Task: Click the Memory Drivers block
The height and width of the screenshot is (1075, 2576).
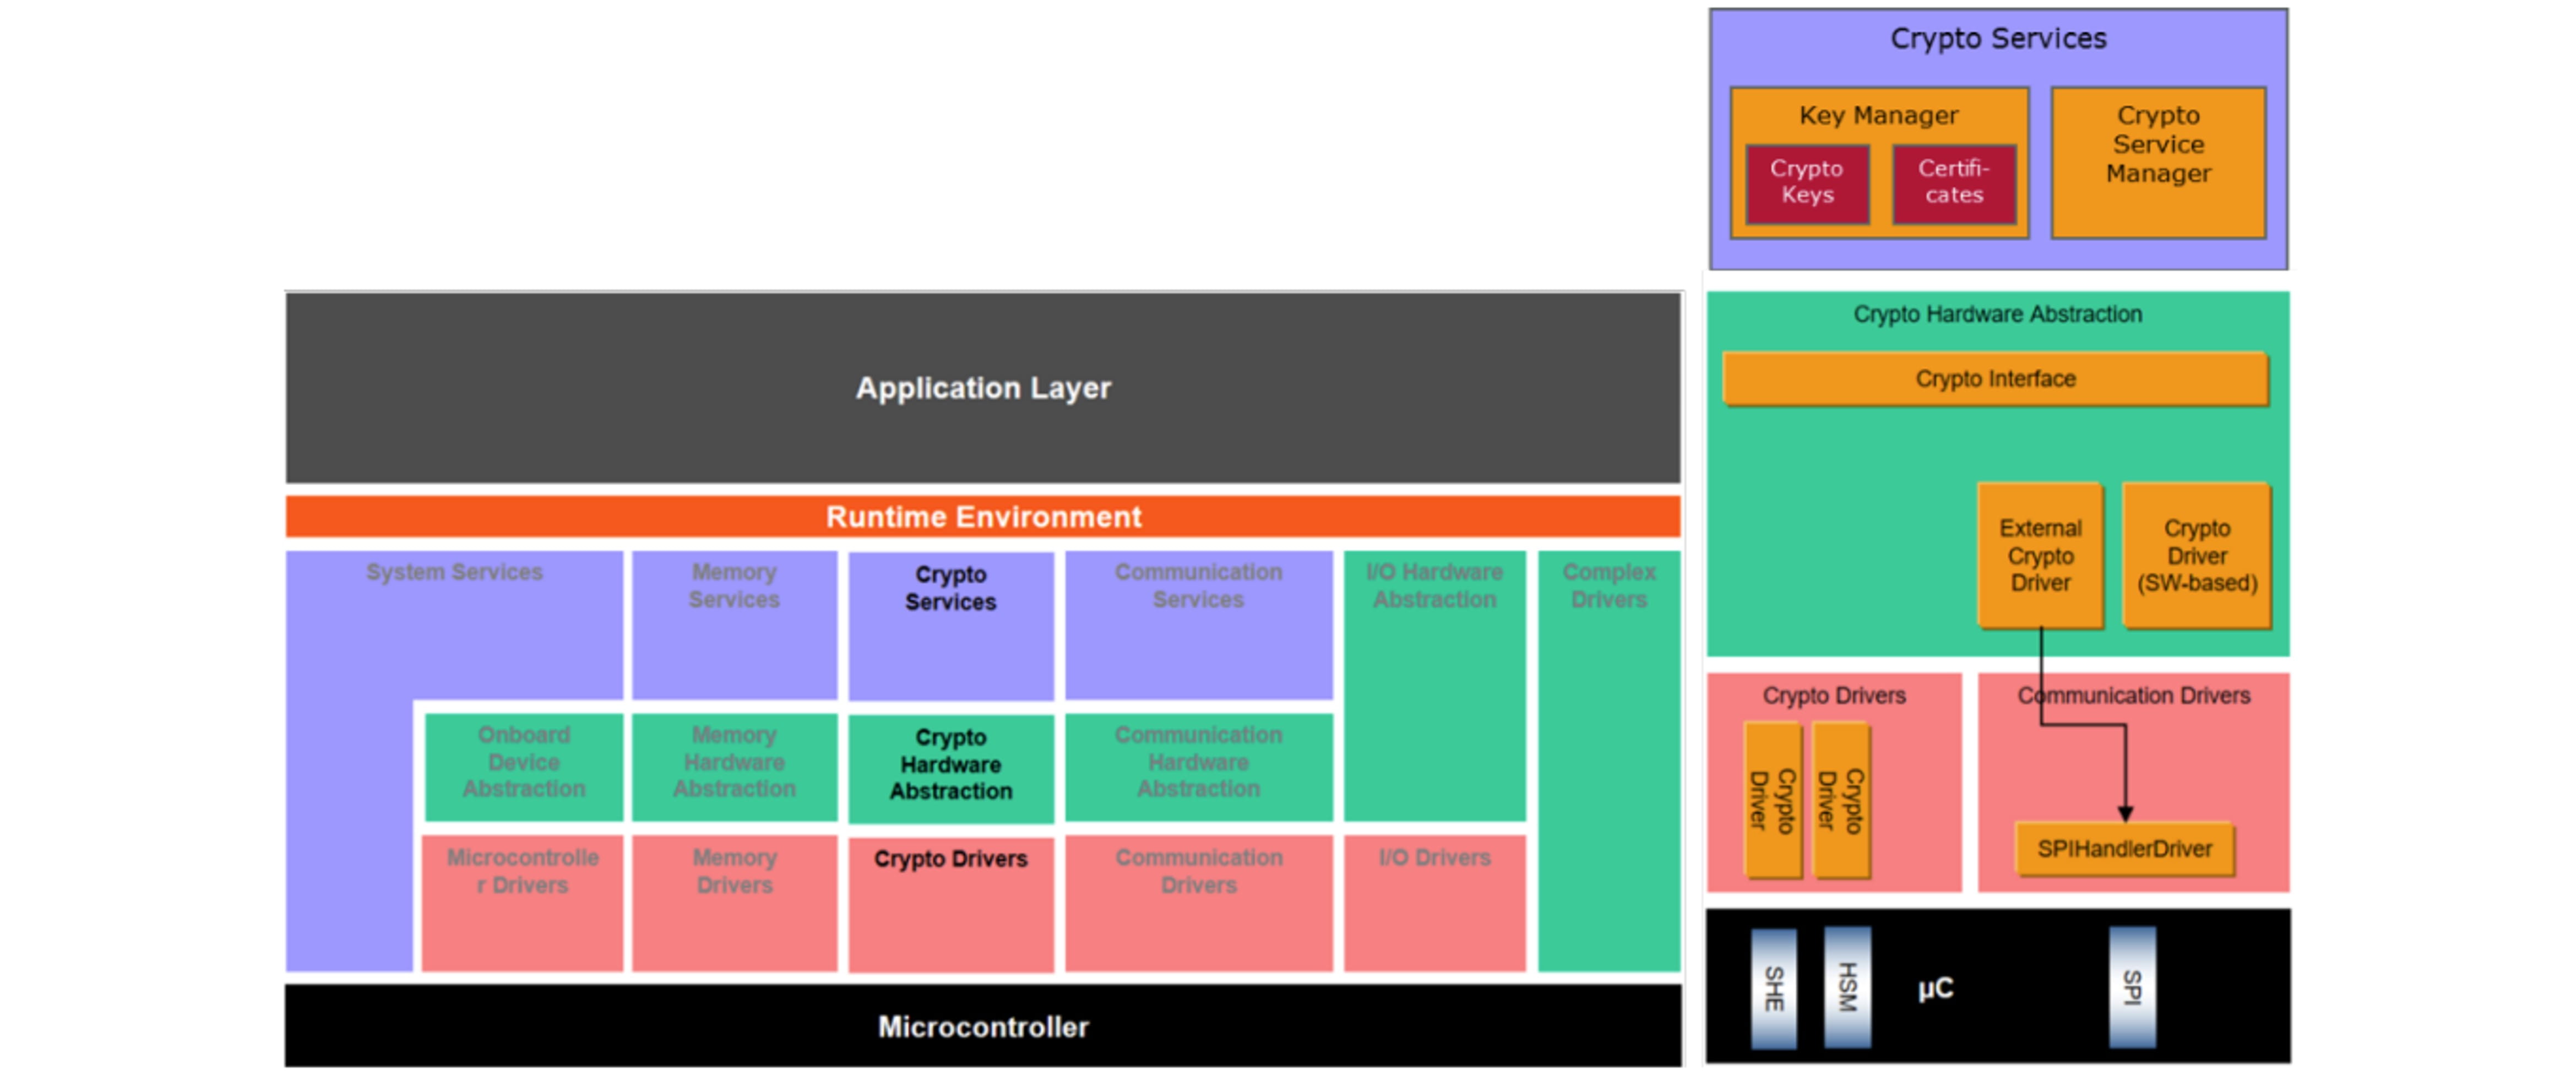Action: point(734,904)
